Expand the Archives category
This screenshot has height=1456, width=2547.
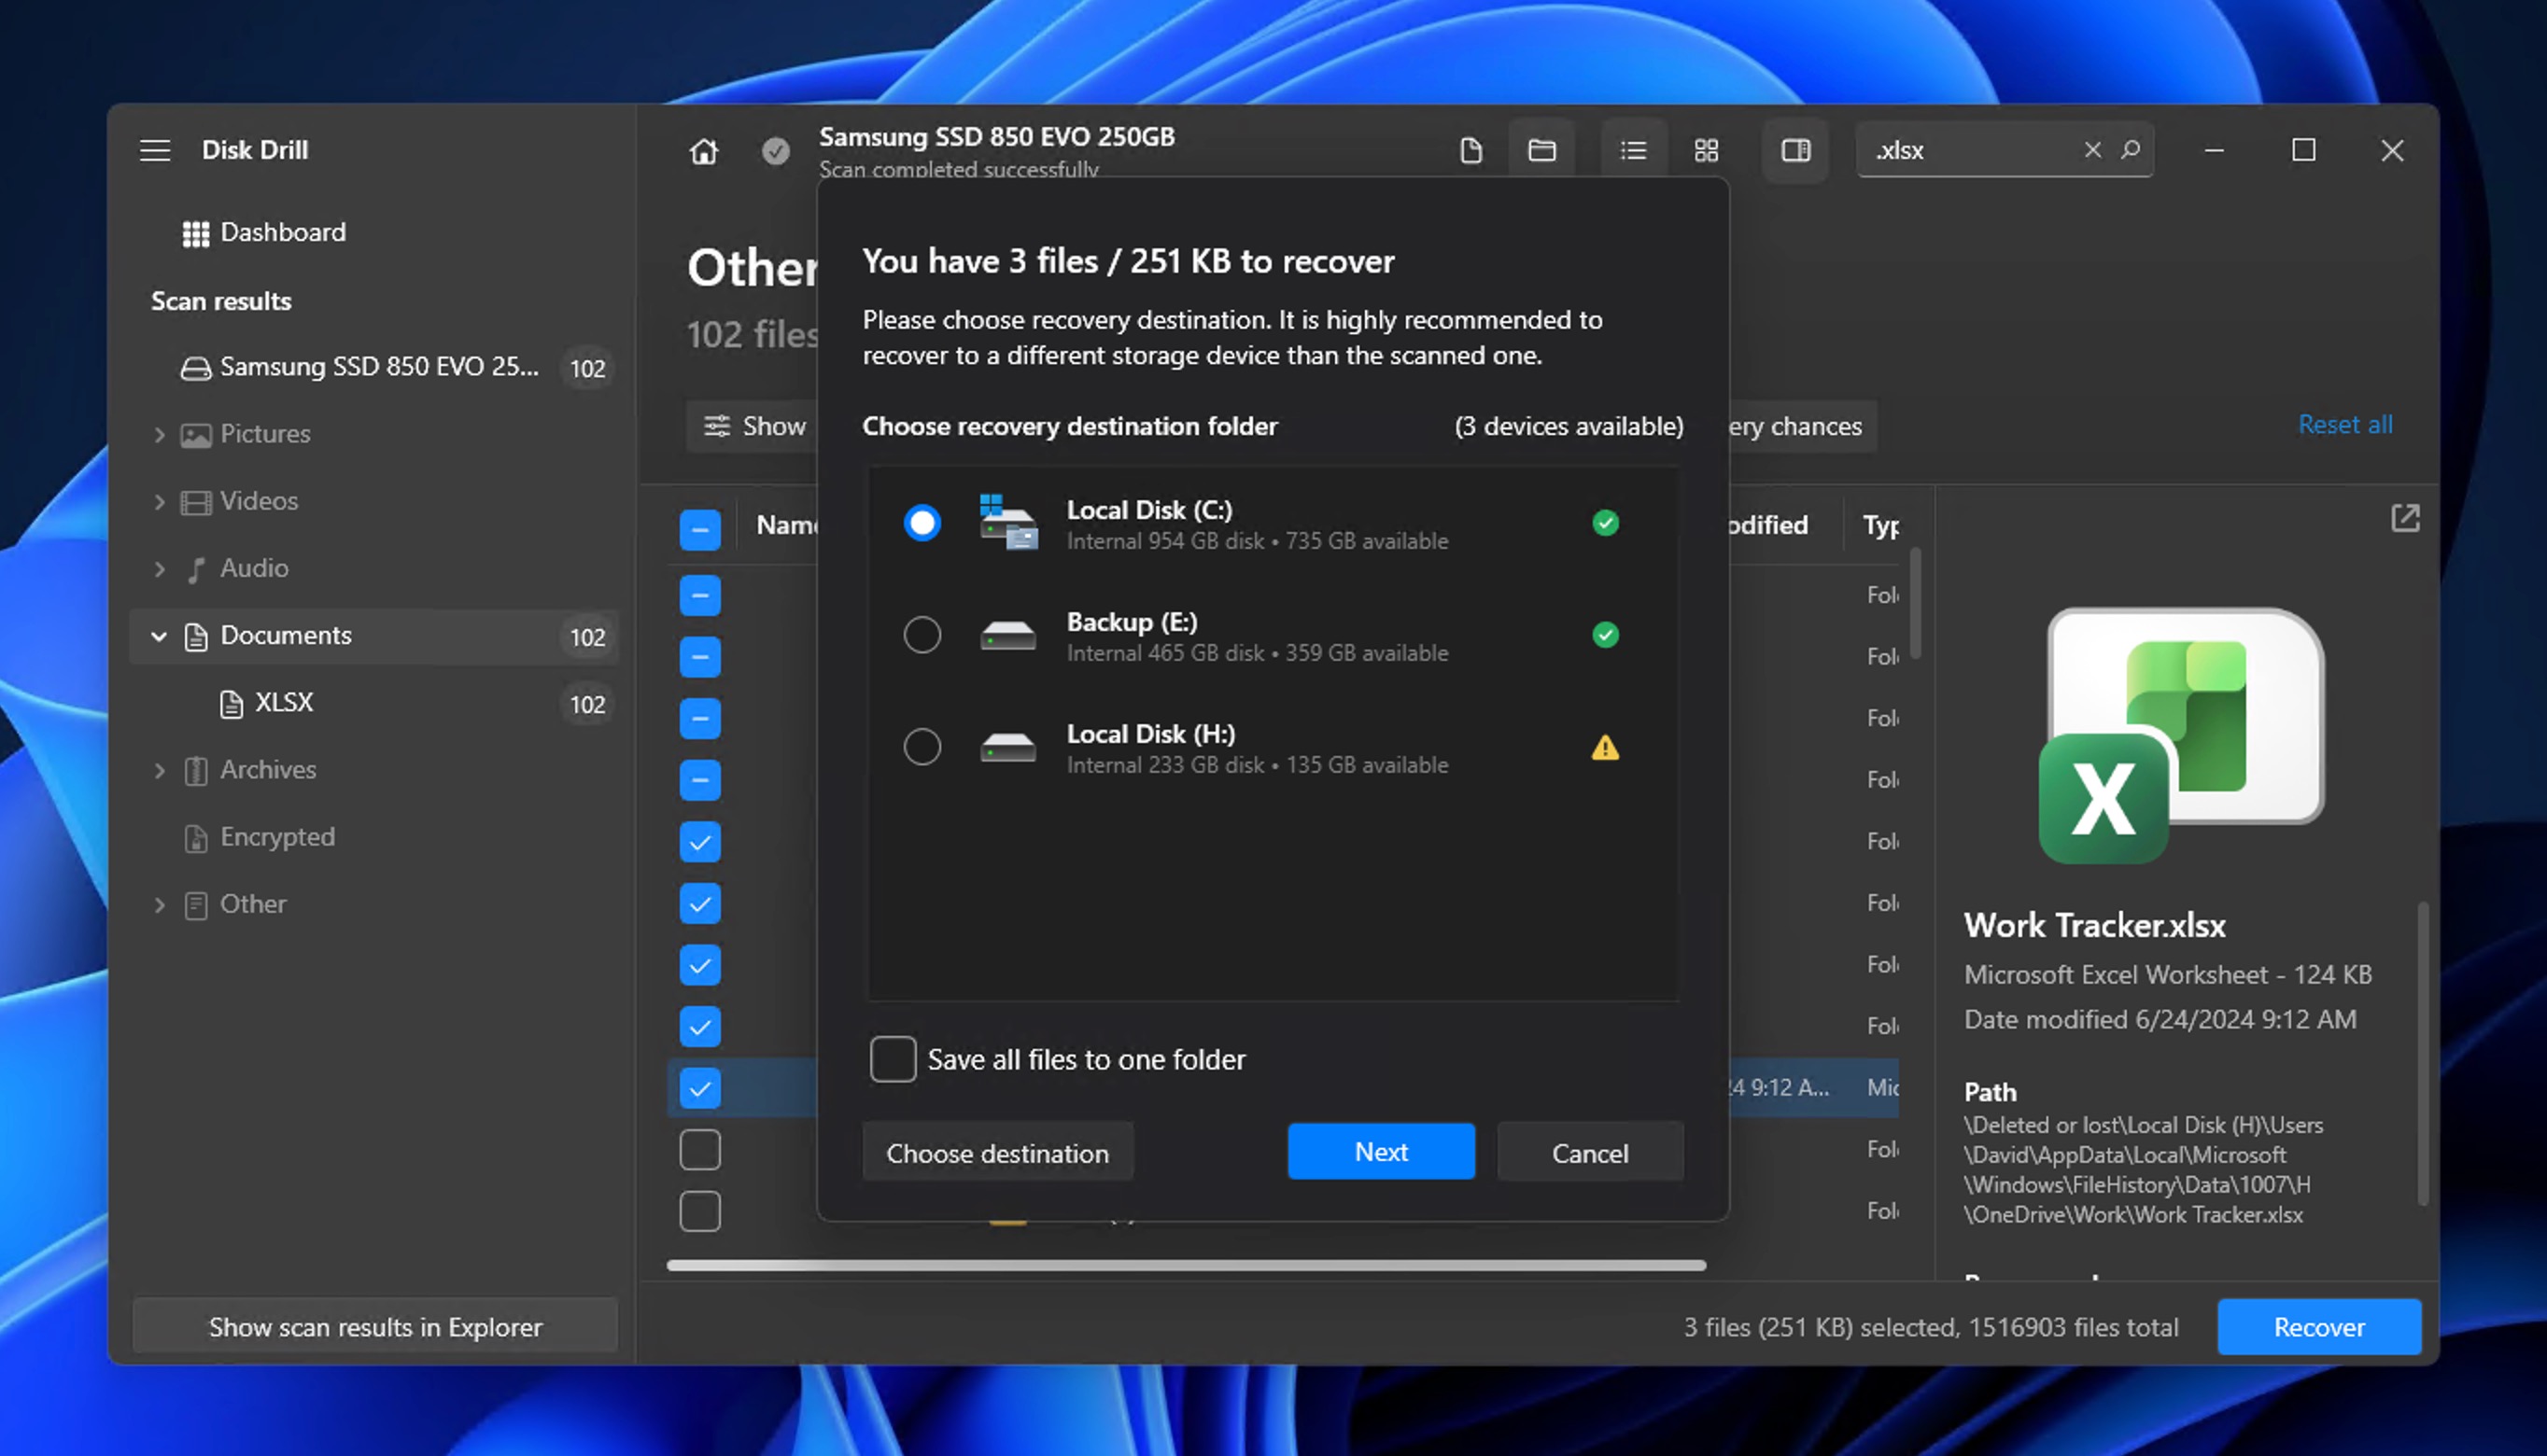click(160, 771)
